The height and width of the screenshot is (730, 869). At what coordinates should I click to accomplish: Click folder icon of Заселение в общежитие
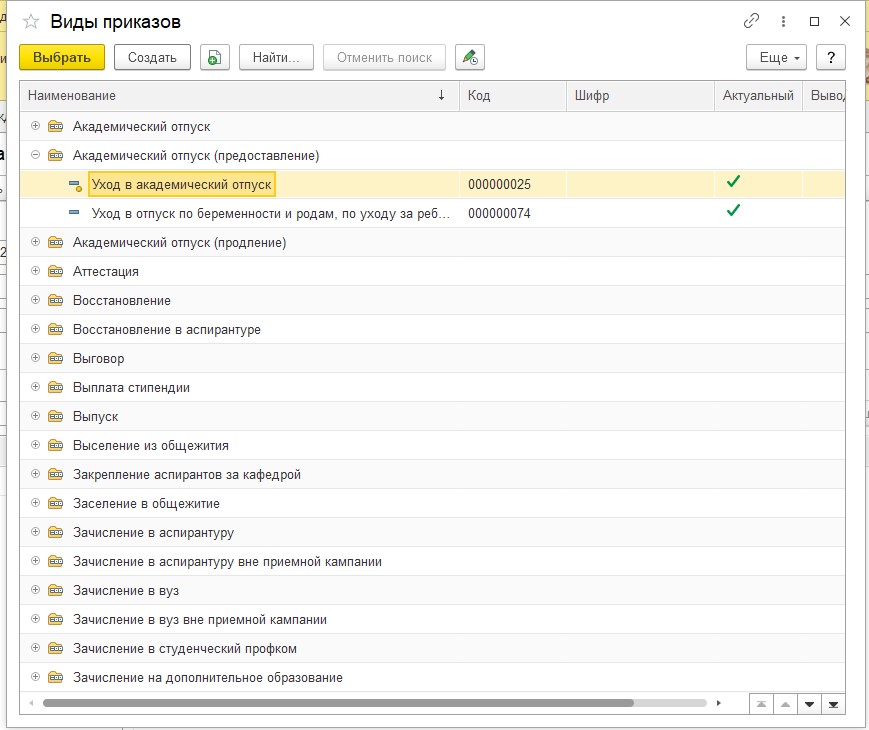(x=55, y=503)
